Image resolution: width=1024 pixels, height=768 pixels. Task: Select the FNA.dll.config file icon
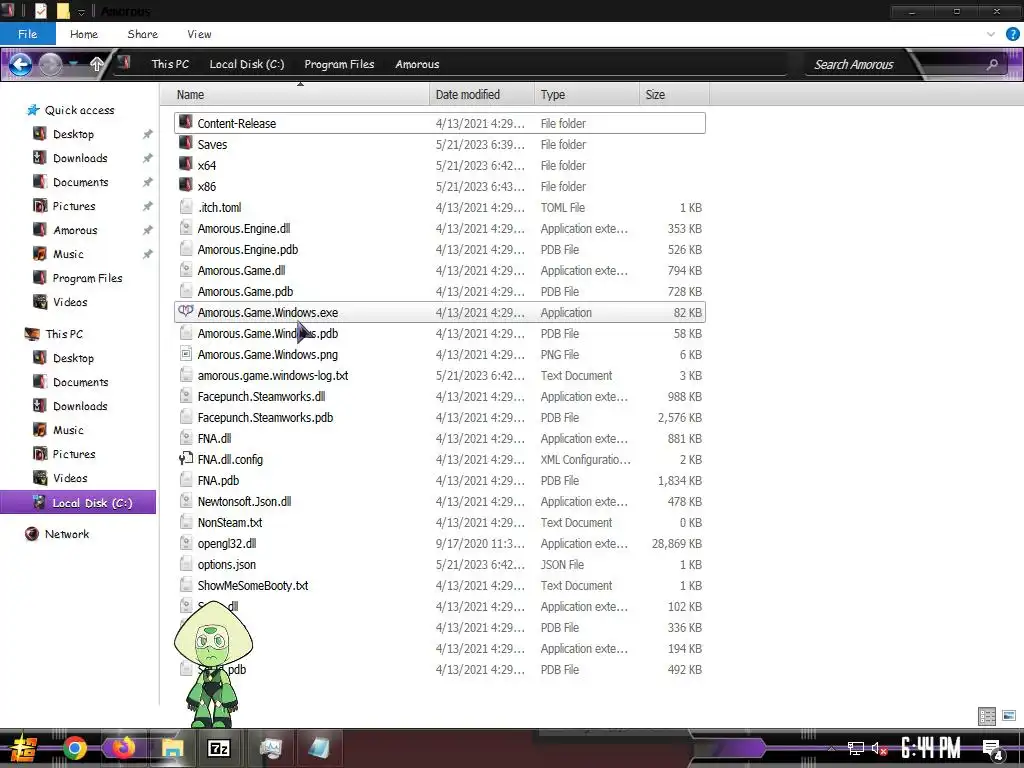click(x=186, y=458)
